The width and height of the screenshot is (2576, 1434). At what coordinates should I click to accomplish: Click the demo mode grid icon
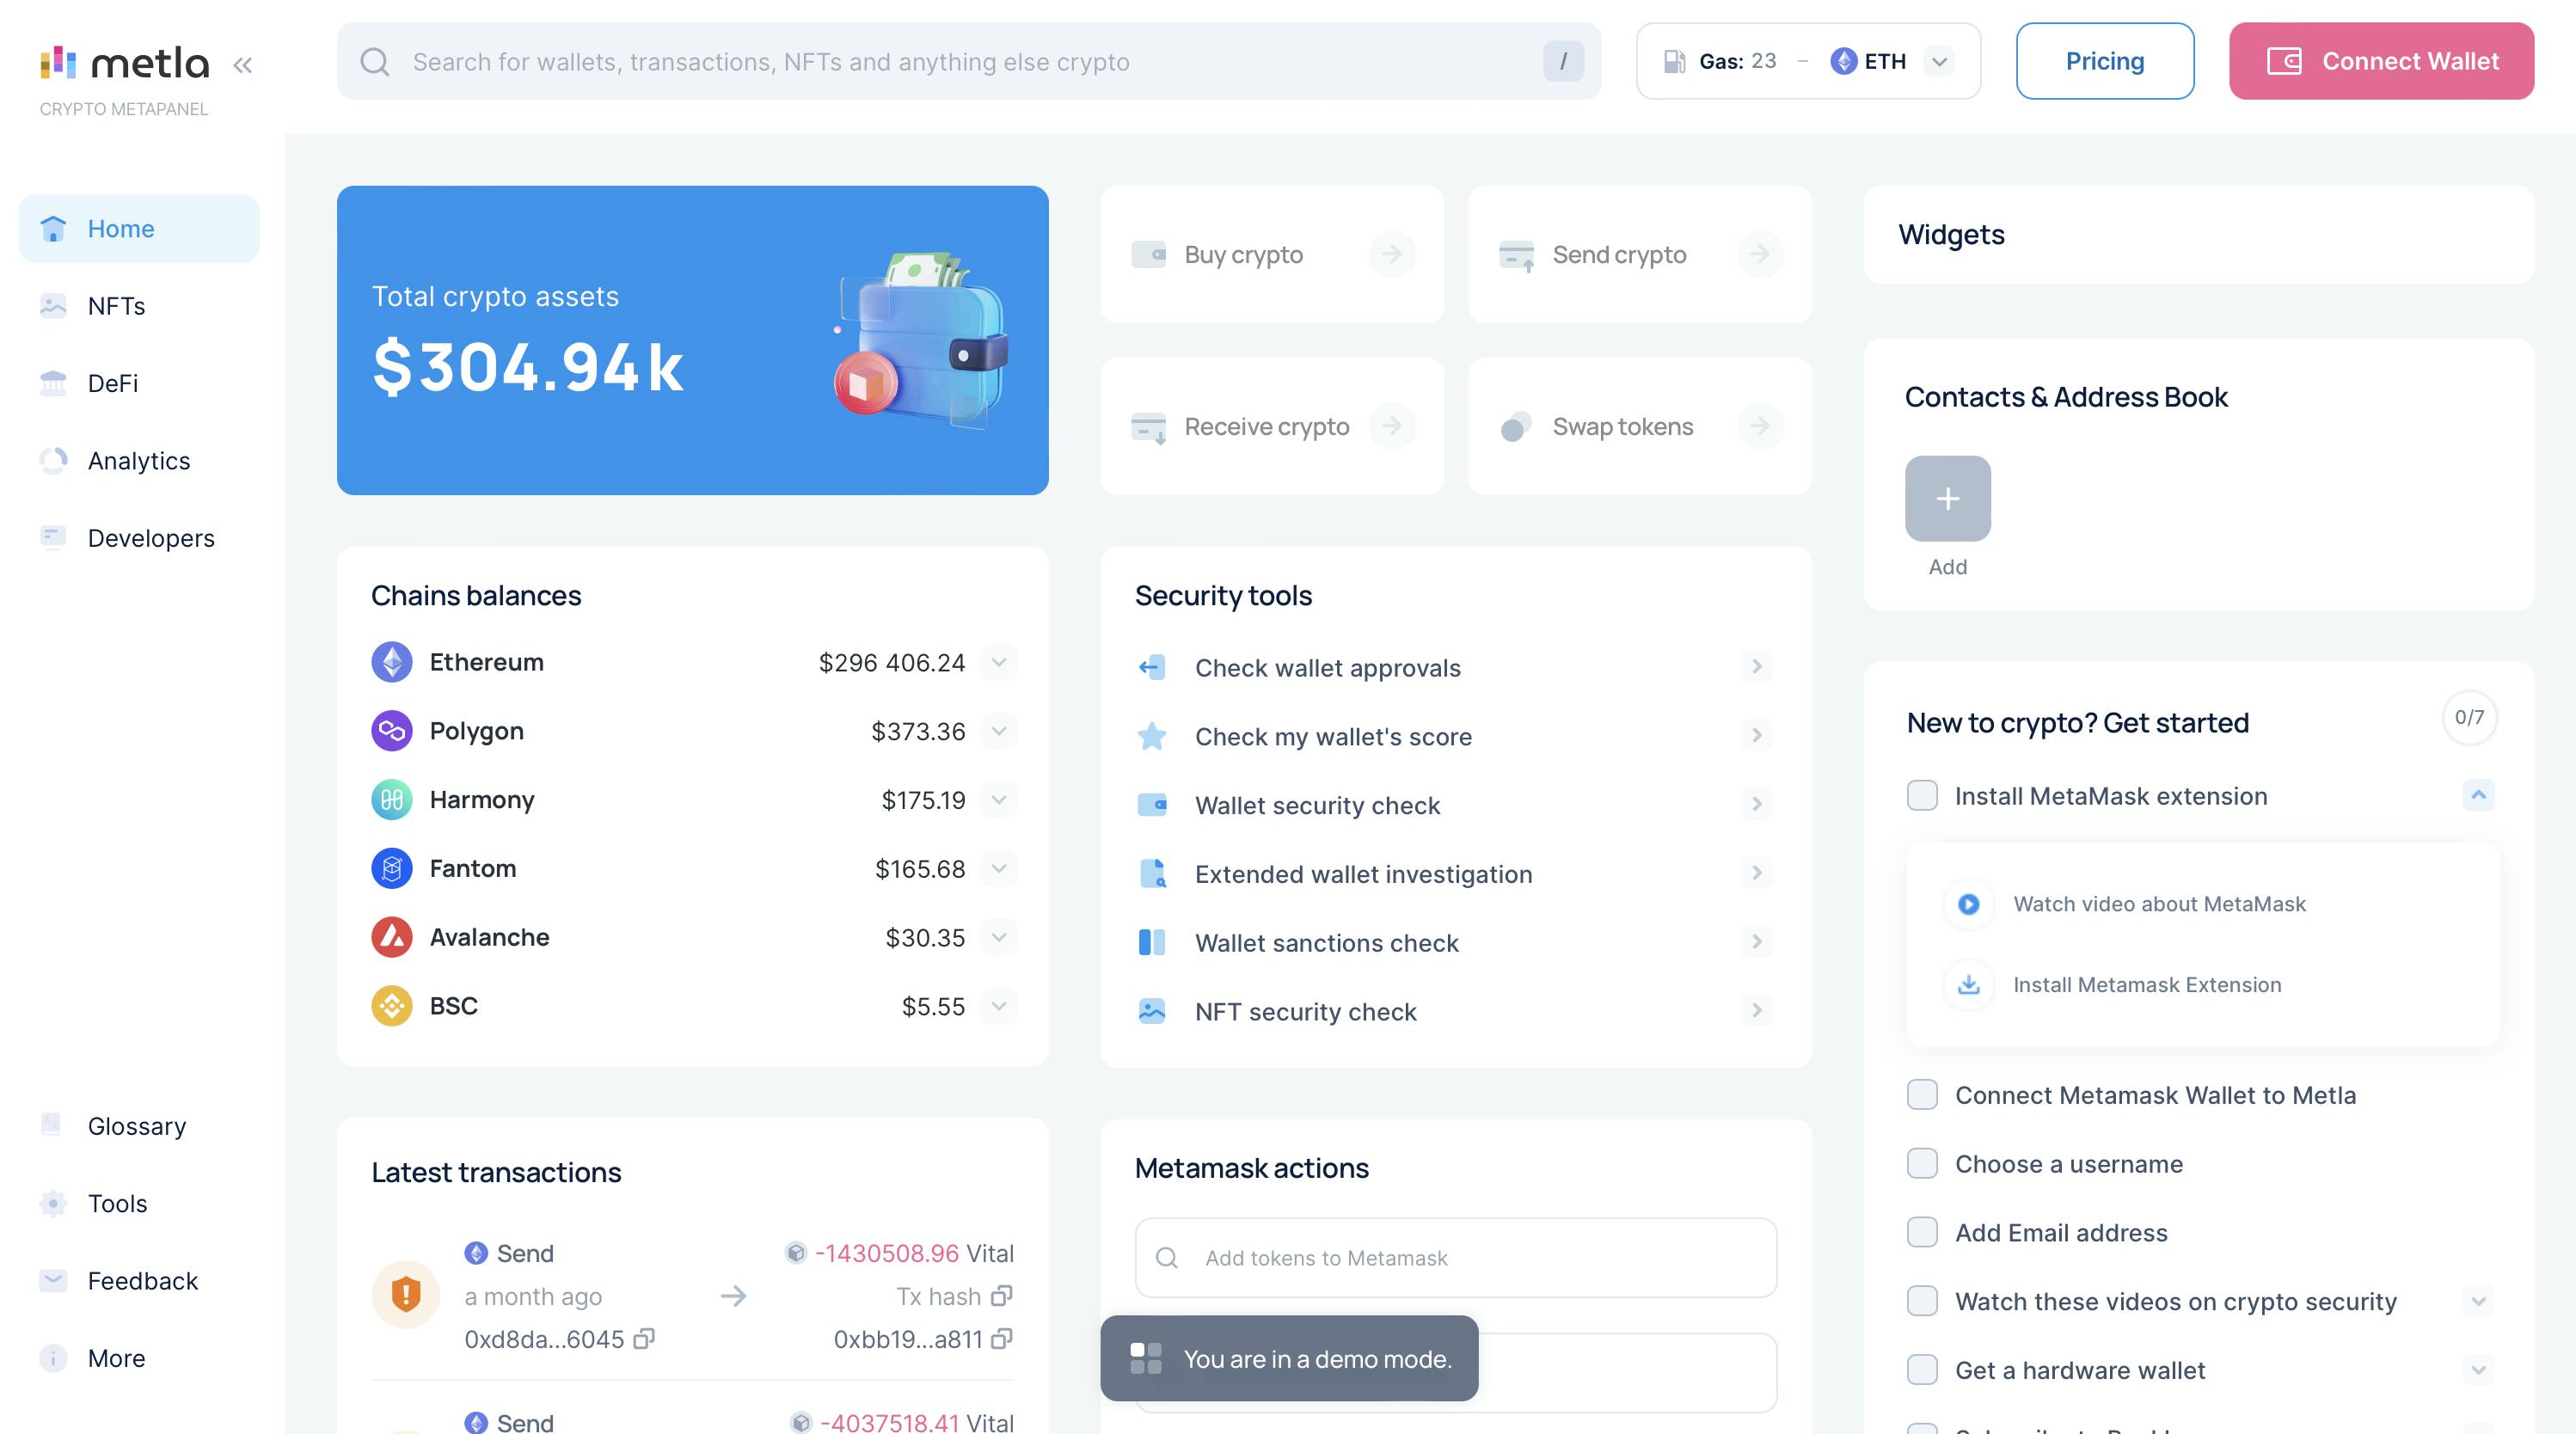tap(1146, 1358)
